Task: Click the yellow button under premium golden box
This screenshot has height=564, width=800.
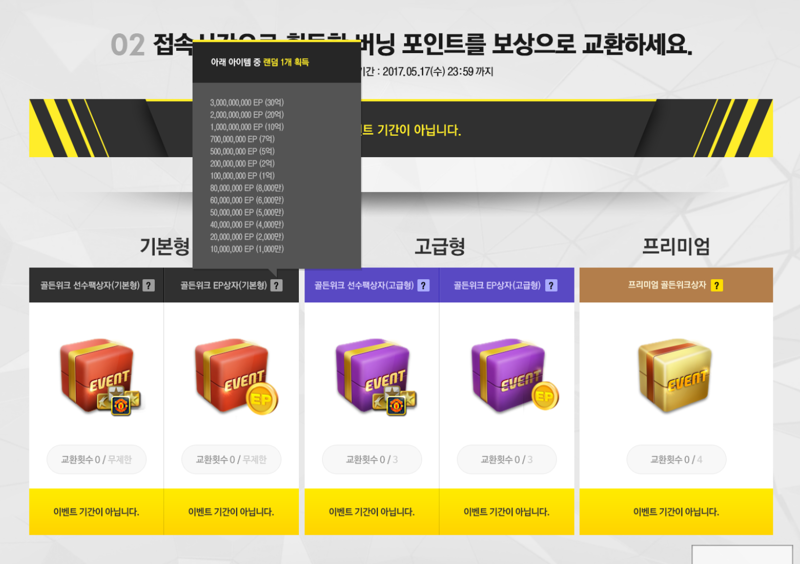Action: 676,511
